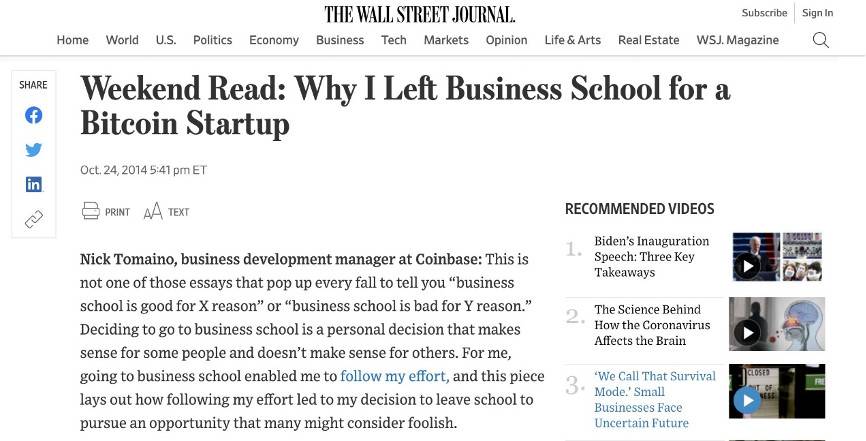Copy article link icon
The image size is (866, 441).
pos(34,219)
